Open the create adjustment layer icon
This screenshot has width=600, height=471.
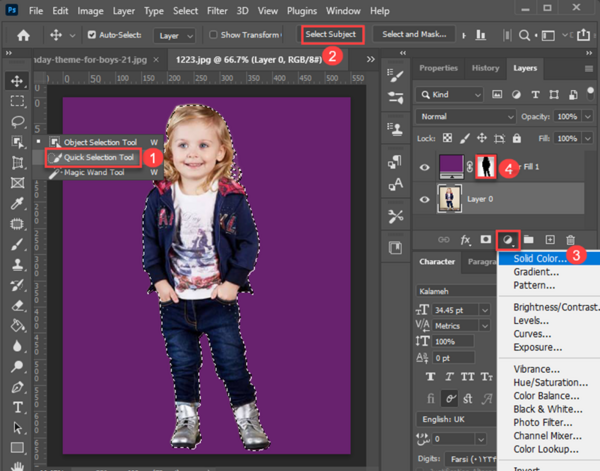[x=508, y=240]
